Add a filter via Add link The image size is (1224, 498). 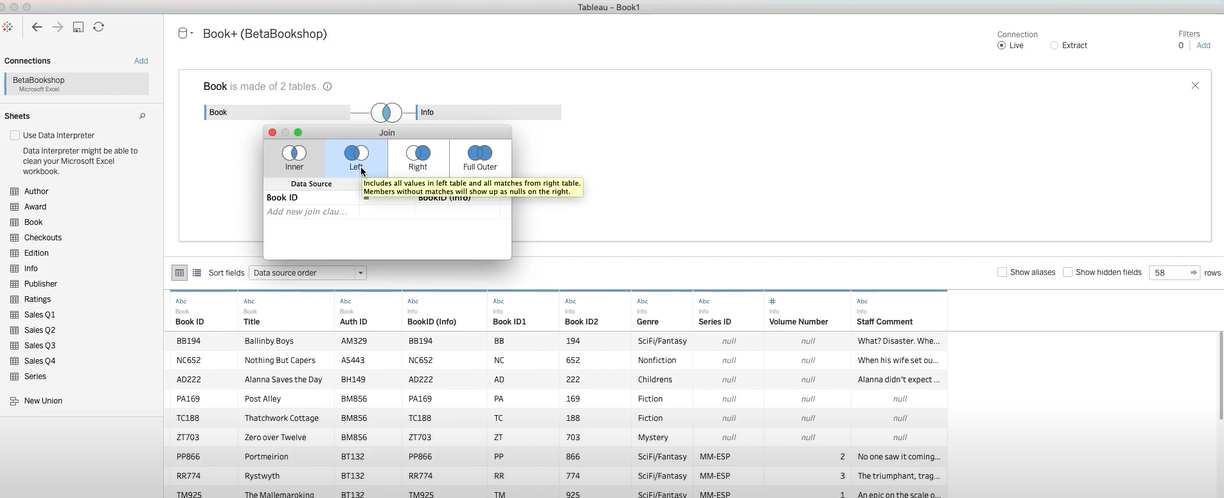pyautogui.click(x=1204, y=45)
